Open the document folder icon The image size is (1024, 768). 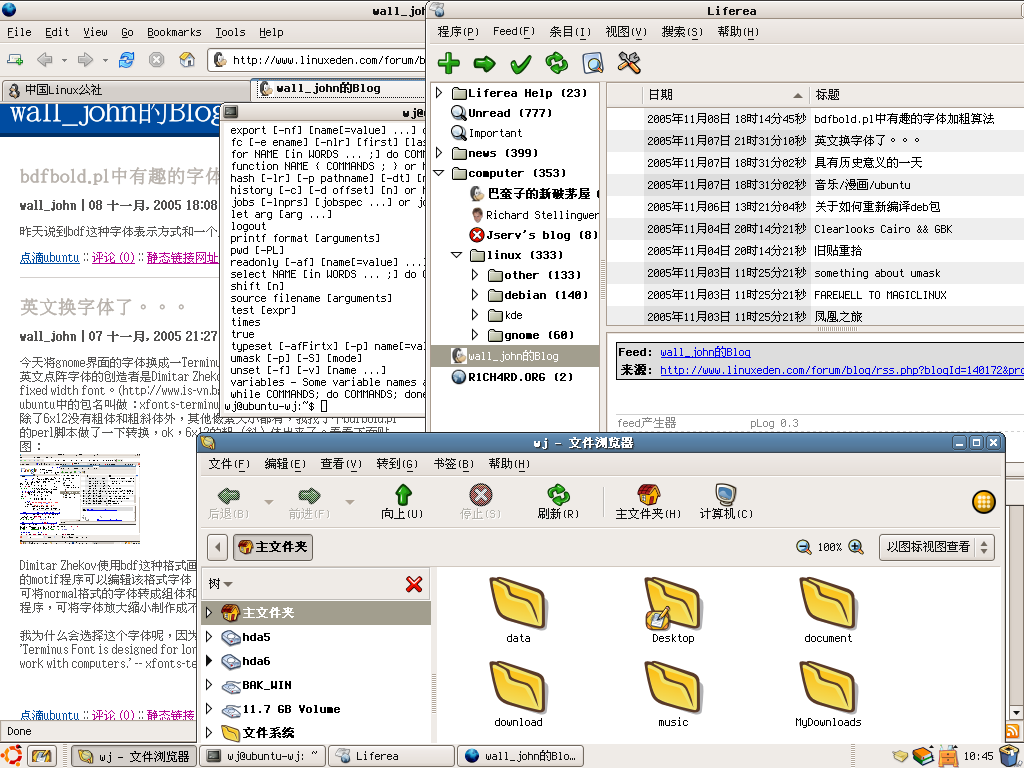point(827,603)
